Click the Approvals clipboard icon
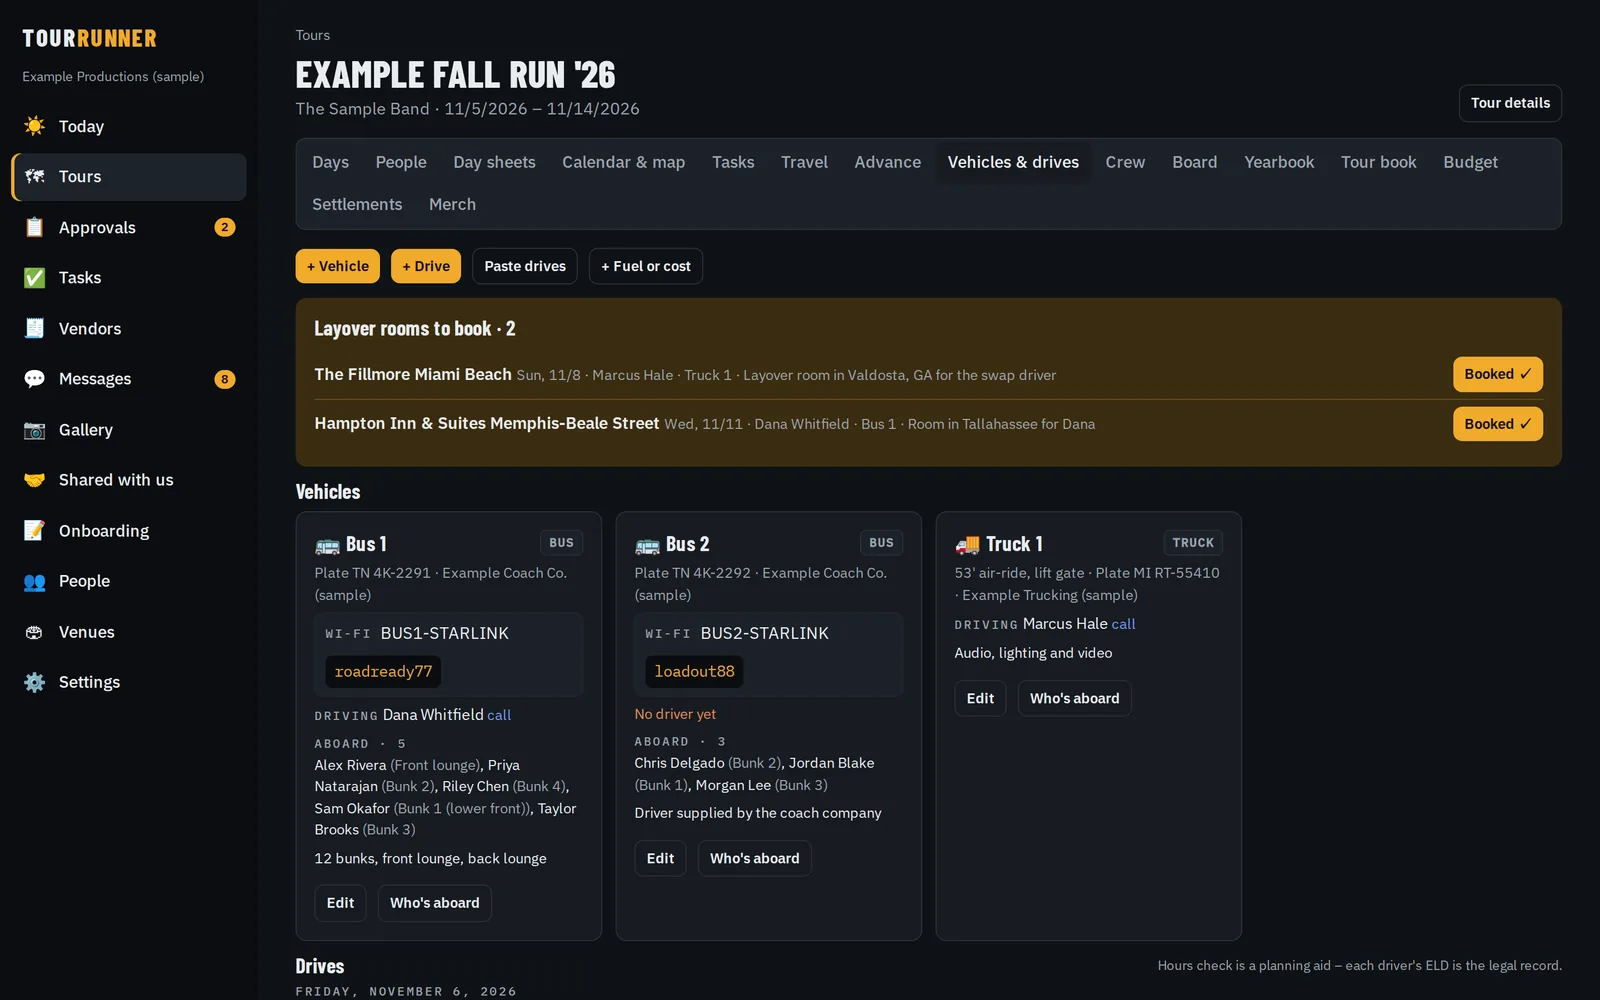The height and width of the screenshot is (1000, 1600). click(34, 227)
